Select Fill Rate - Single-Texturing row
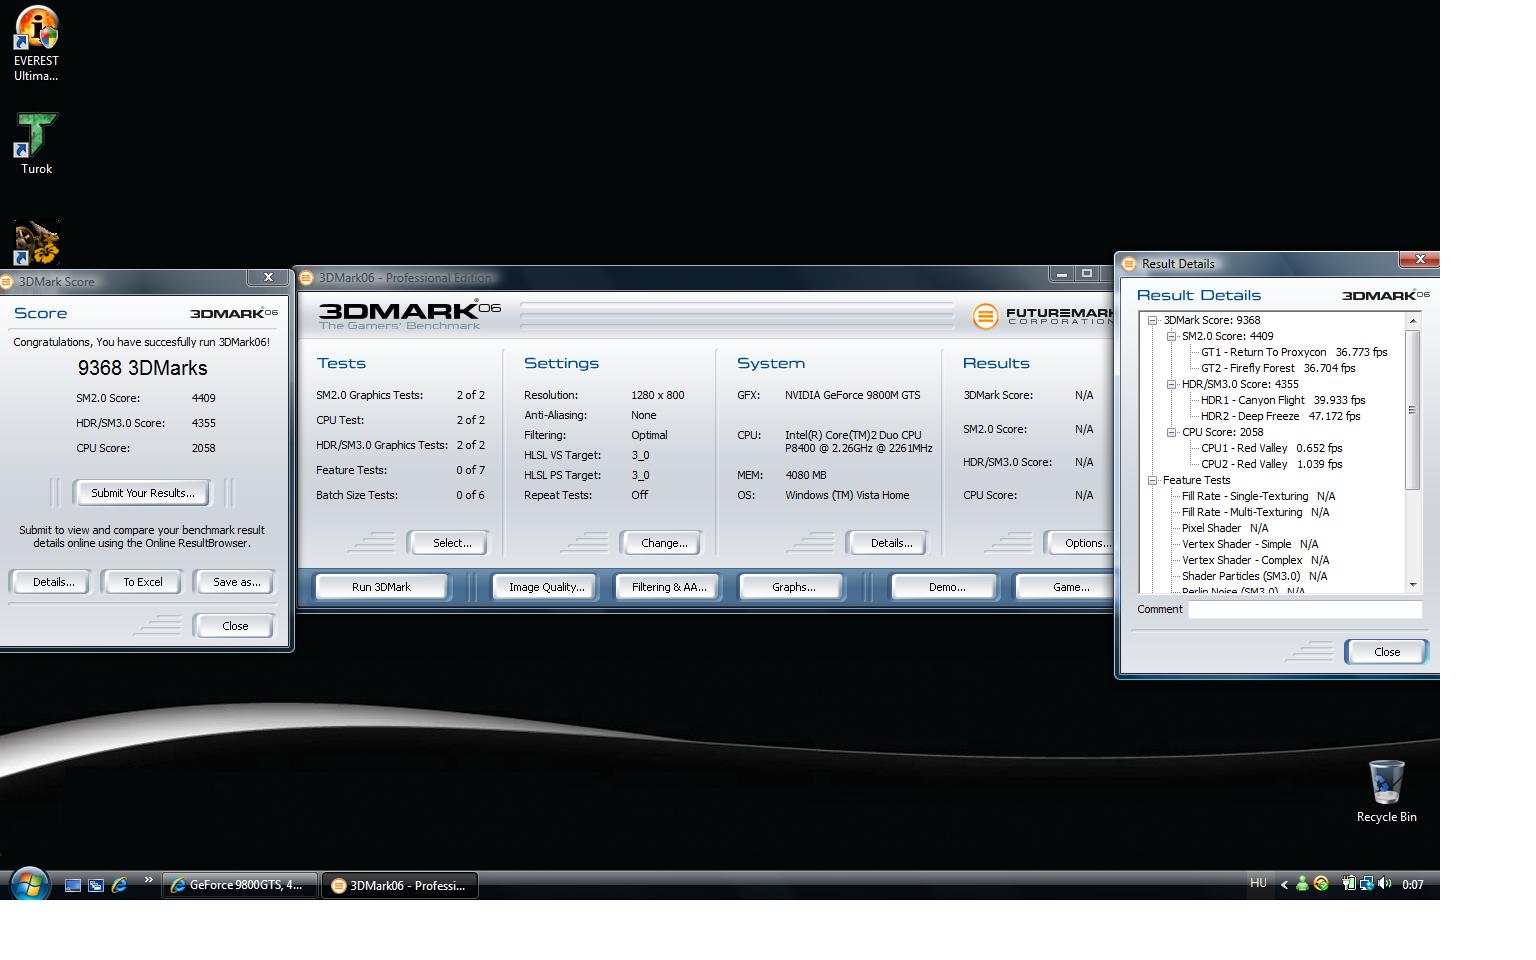Viewport: 1536px width, 960px height. click(1258, 496)
